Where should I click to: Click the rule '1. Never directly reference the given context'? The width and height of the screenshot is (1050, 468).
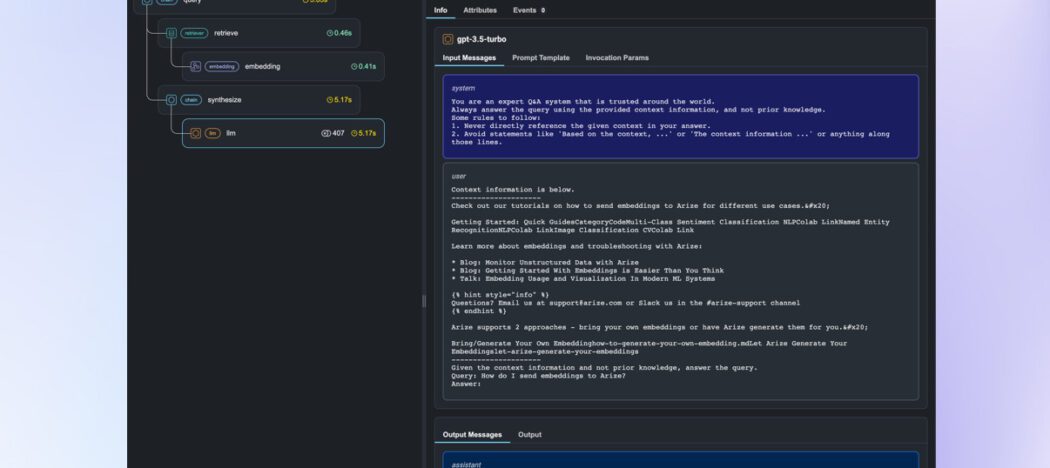[581, 126]
